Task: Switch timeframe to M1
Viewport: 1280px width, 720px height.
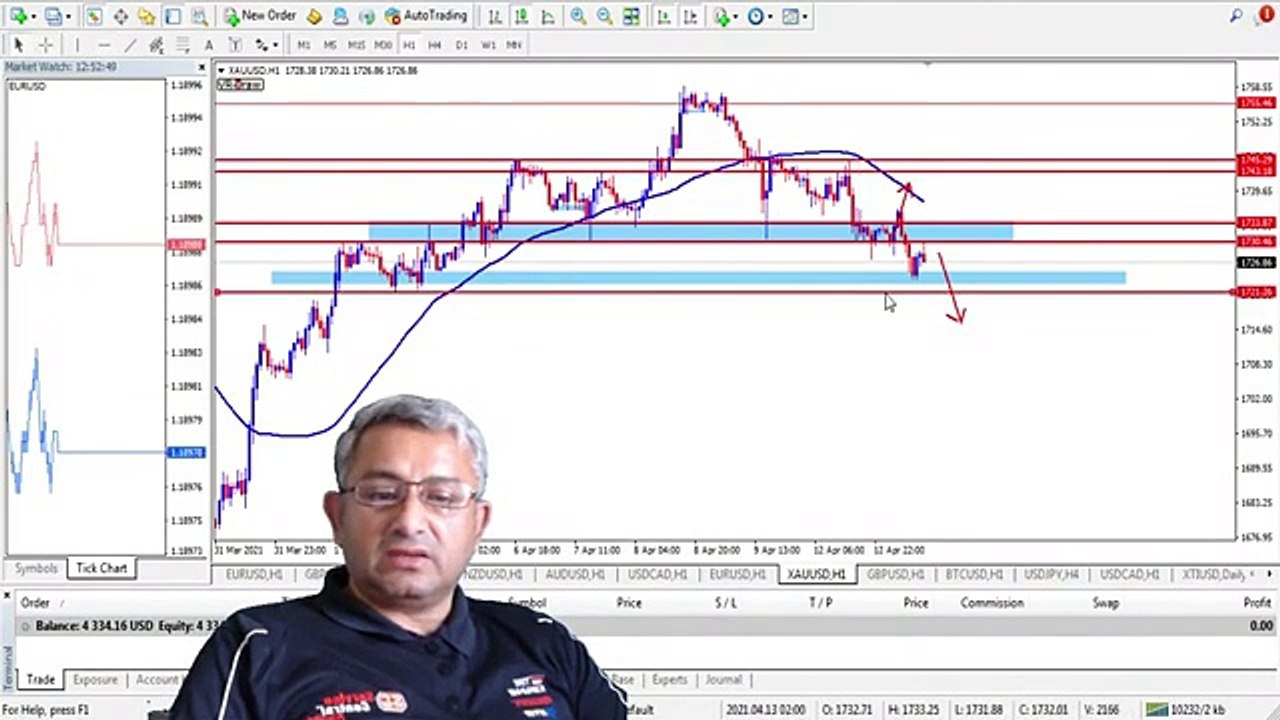Action: (304, 45)
